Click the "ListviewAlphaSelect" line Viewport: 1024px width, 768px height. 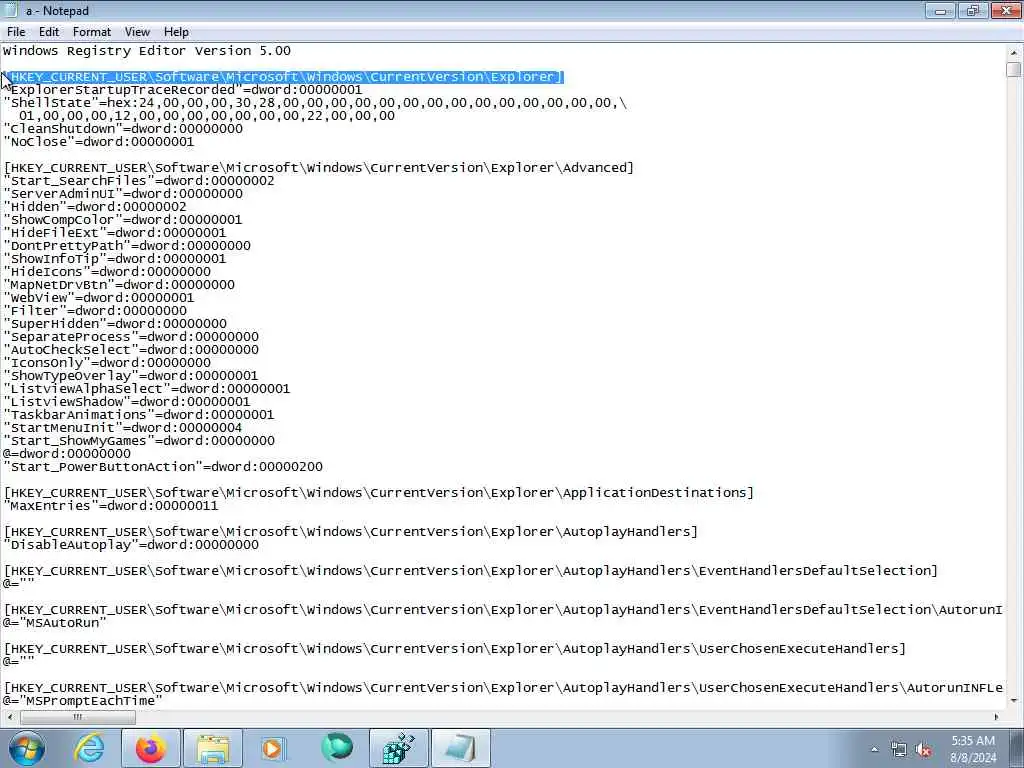[x=147, y=389]
